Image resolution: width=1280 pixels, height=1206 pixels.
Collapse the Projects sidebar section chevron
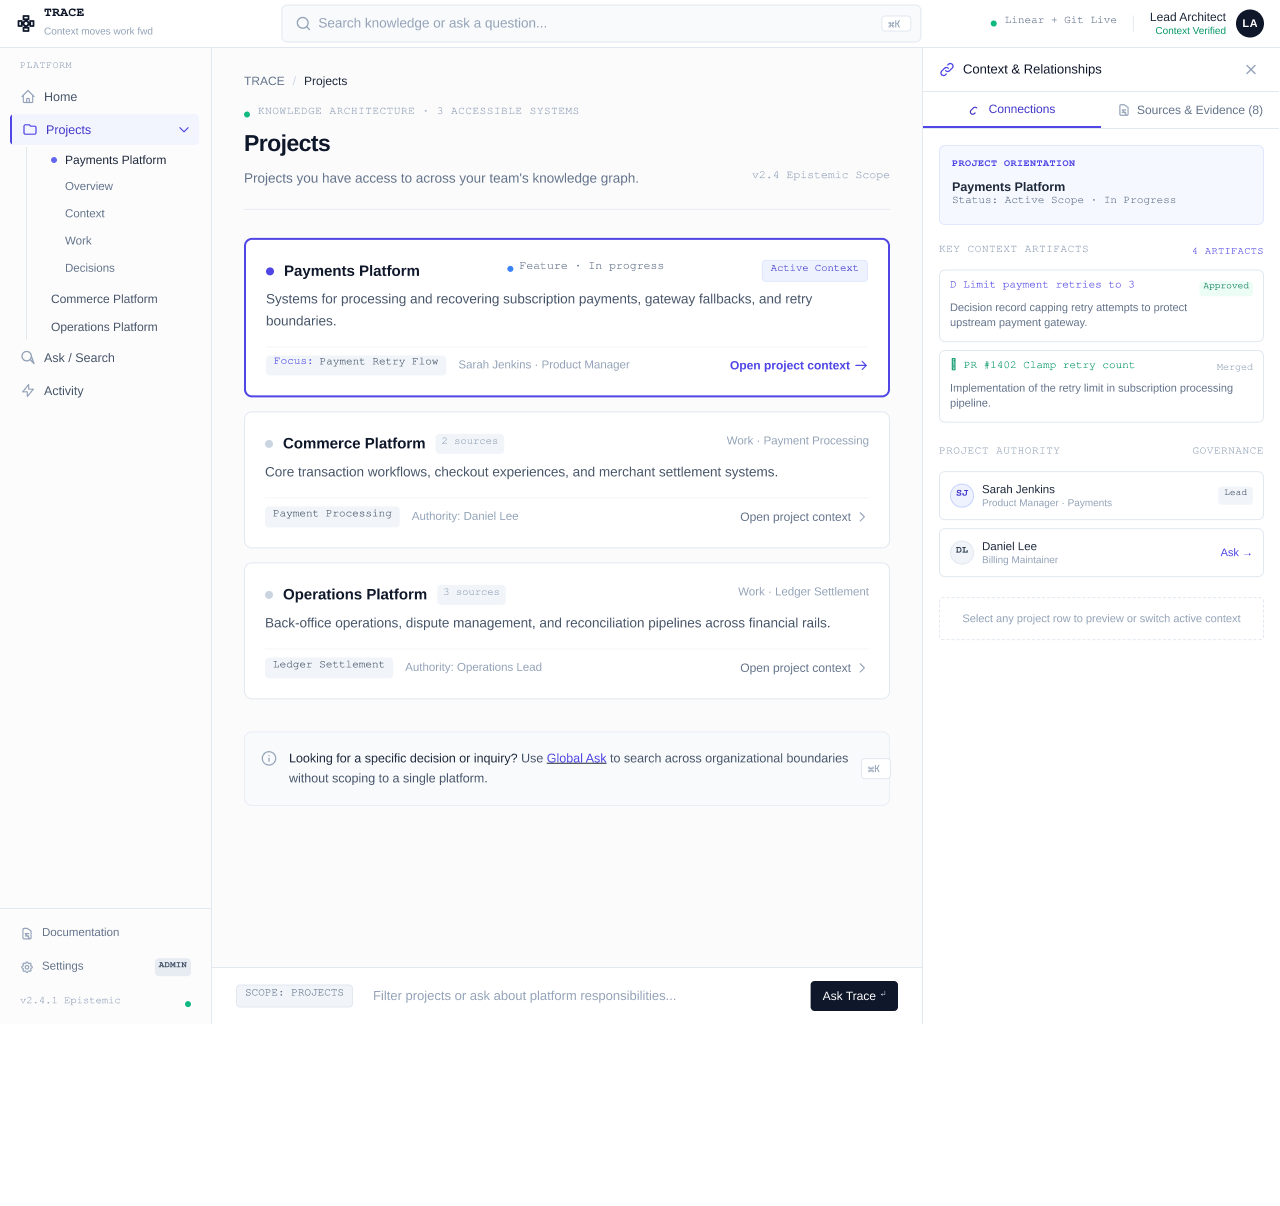pyautogui.click(x=184, y=130)
